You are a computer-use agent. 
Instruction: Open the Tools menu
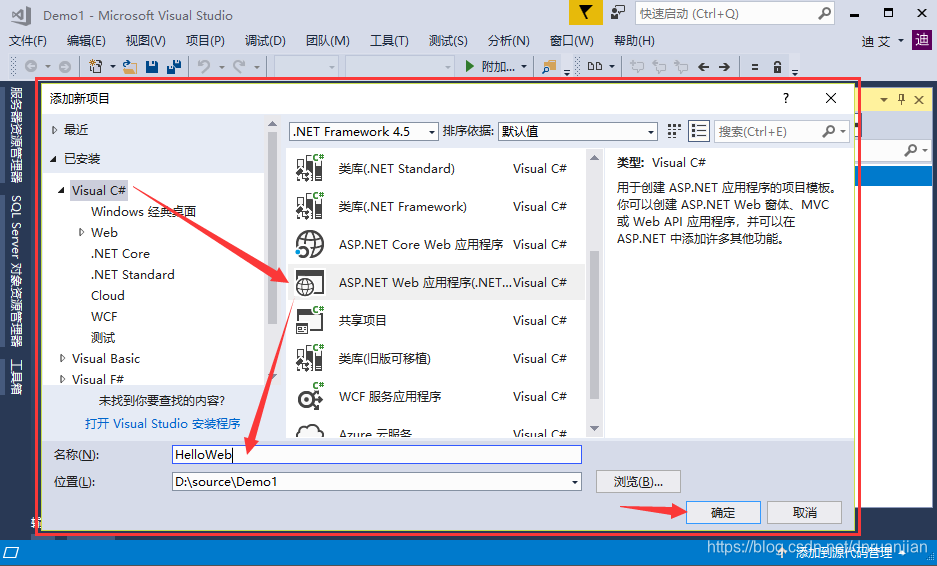(389, 41)
